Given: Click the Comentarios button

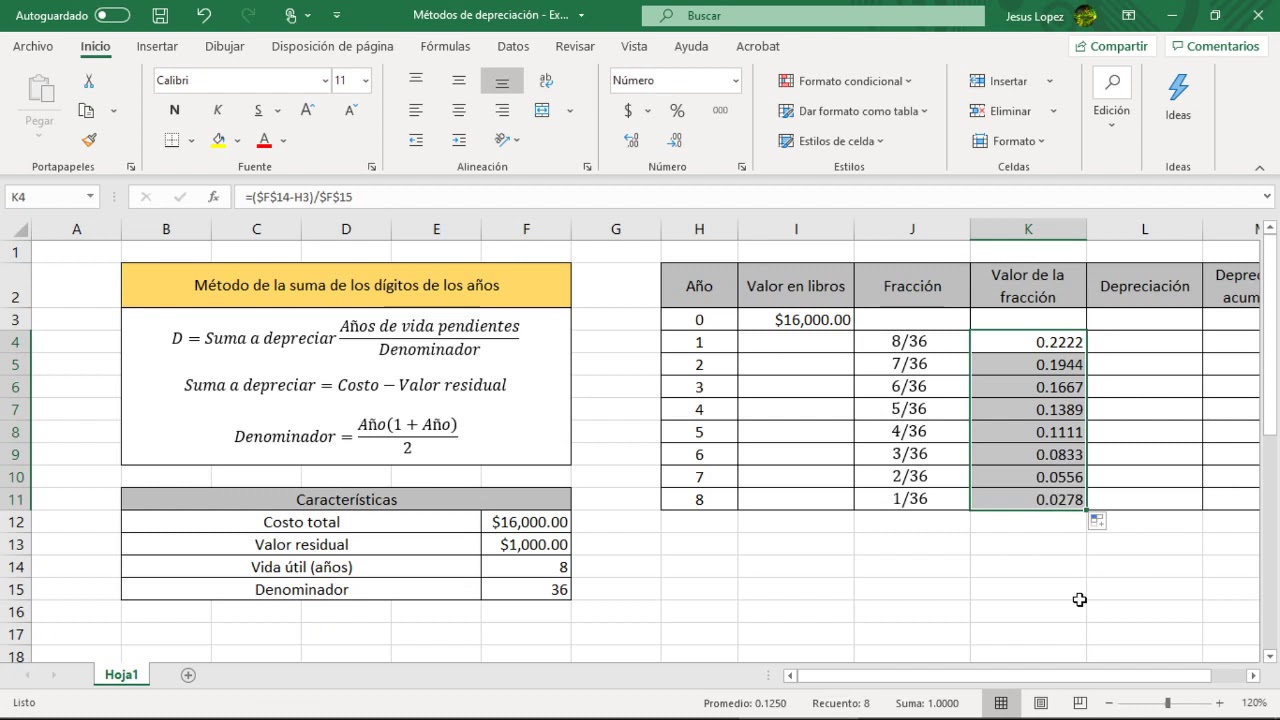Looking at the screenshot, I should coord(1216,46).
